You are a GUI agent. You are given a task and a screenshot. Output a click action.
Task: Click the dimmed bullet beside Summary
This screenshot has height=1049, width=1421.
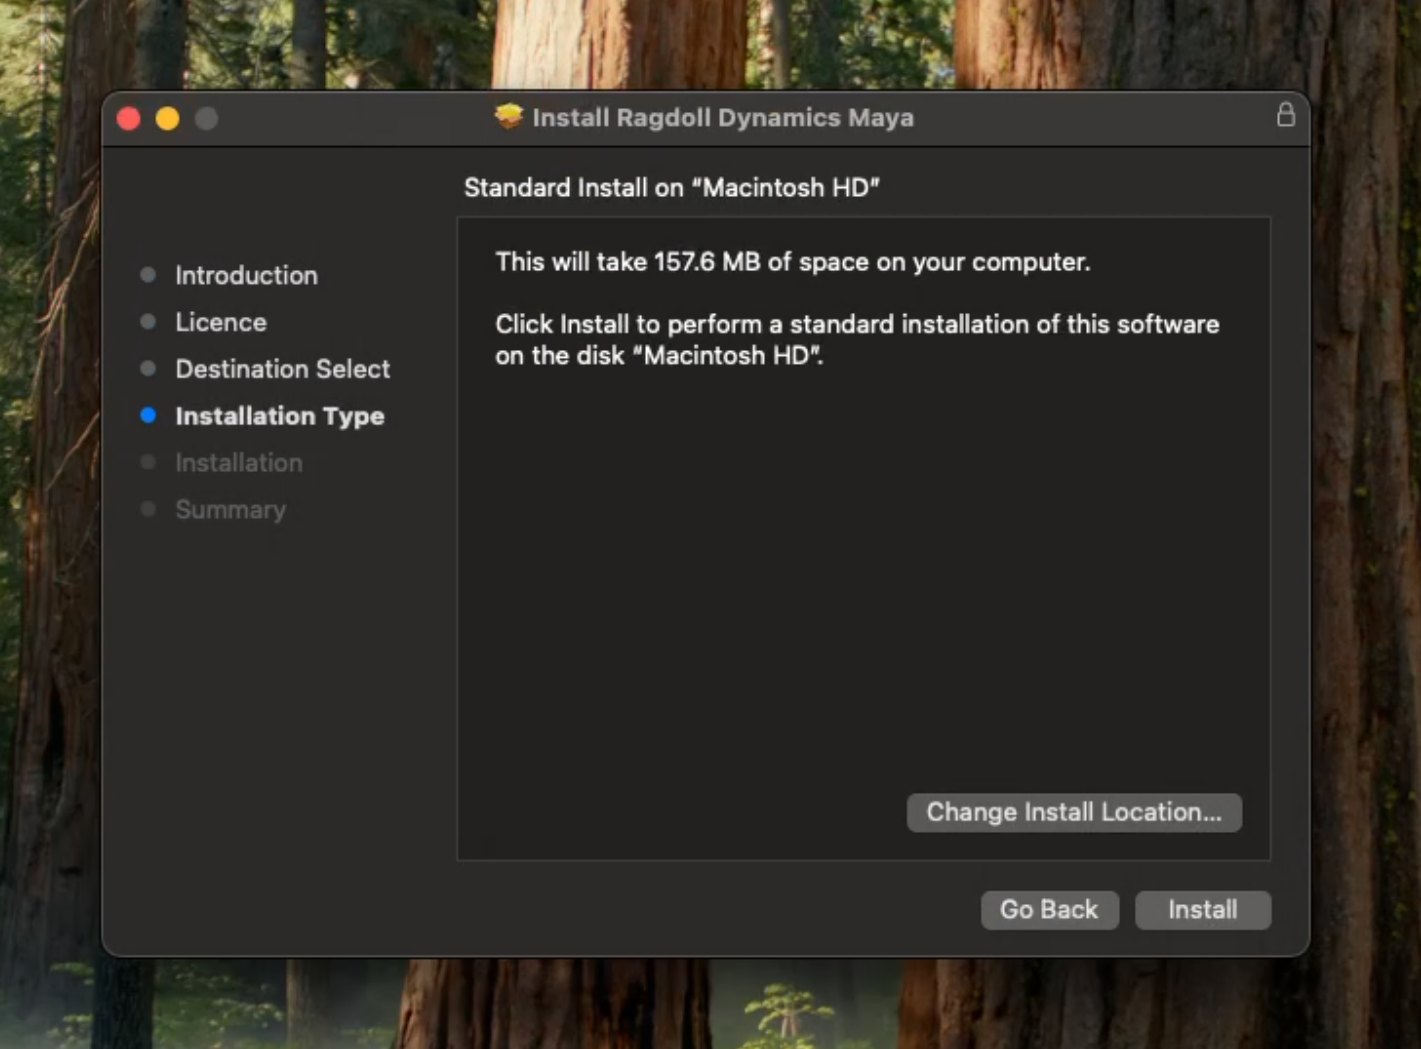click(148, 509)
